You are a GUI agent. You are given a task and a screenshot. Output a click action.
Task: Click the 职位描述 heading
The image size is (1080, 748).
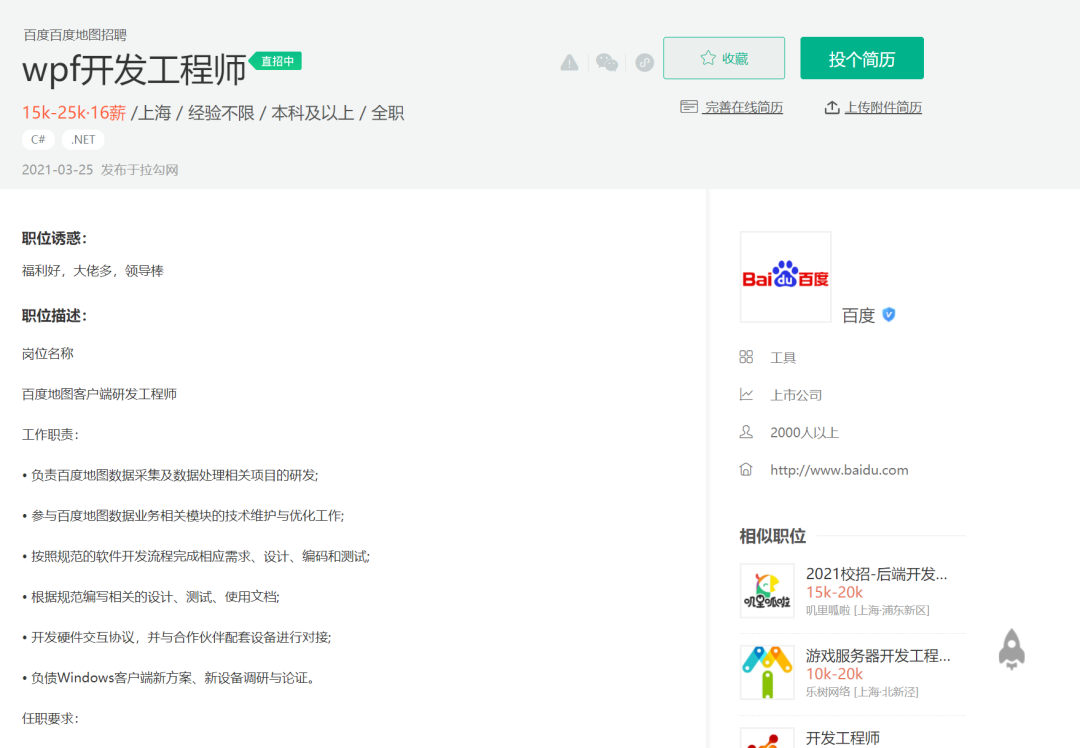click(x=54, y=315)
